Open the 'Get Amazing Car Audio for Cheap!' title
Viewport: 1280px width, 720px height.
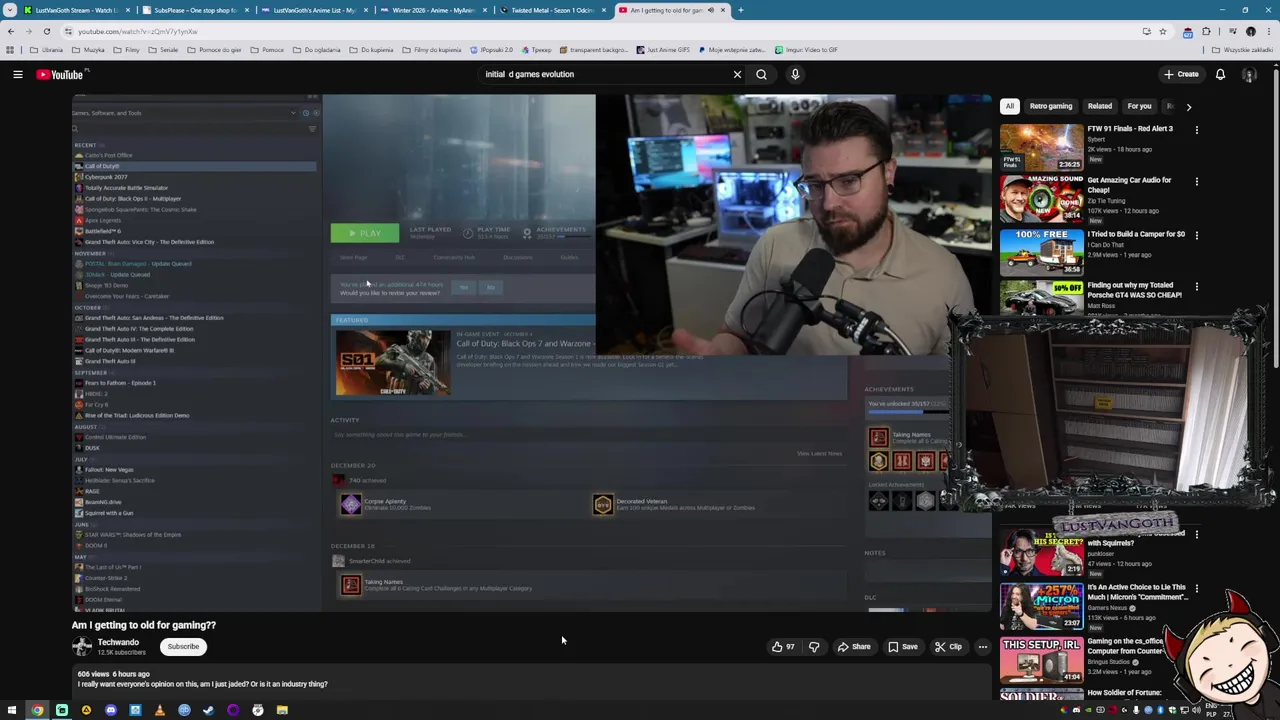point(1129,185)
